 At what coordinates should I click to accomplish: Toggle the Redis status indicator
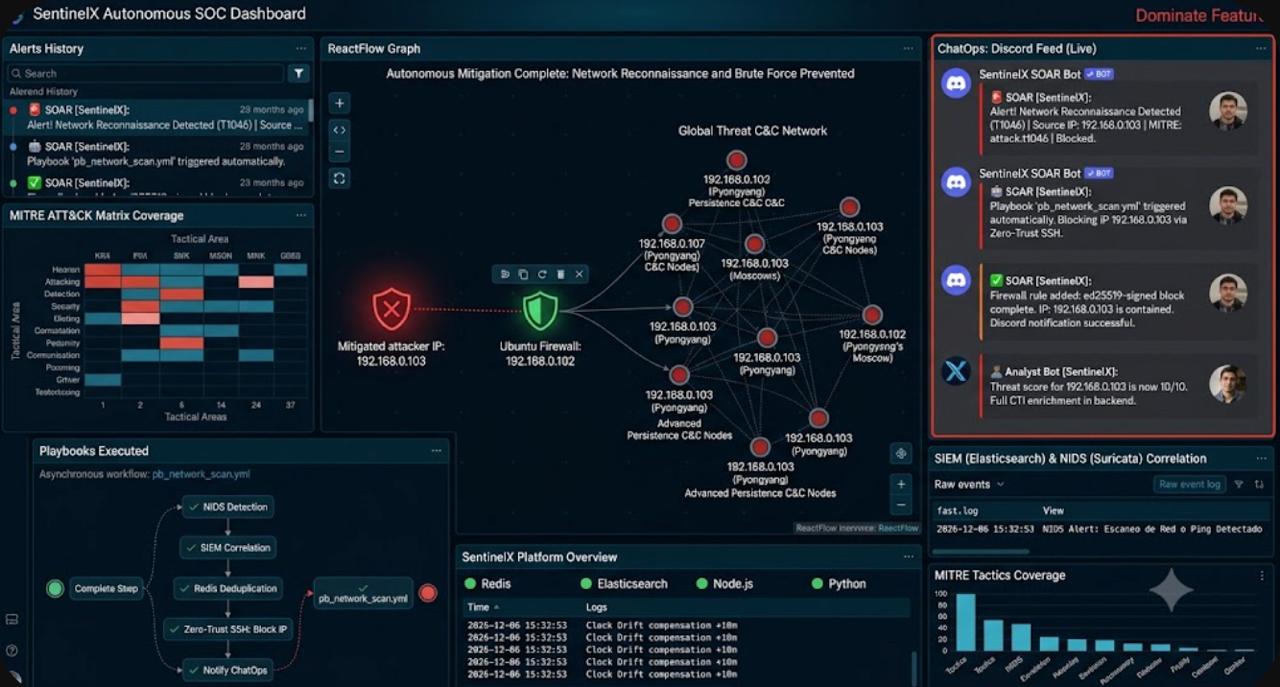tap(470, 583)
